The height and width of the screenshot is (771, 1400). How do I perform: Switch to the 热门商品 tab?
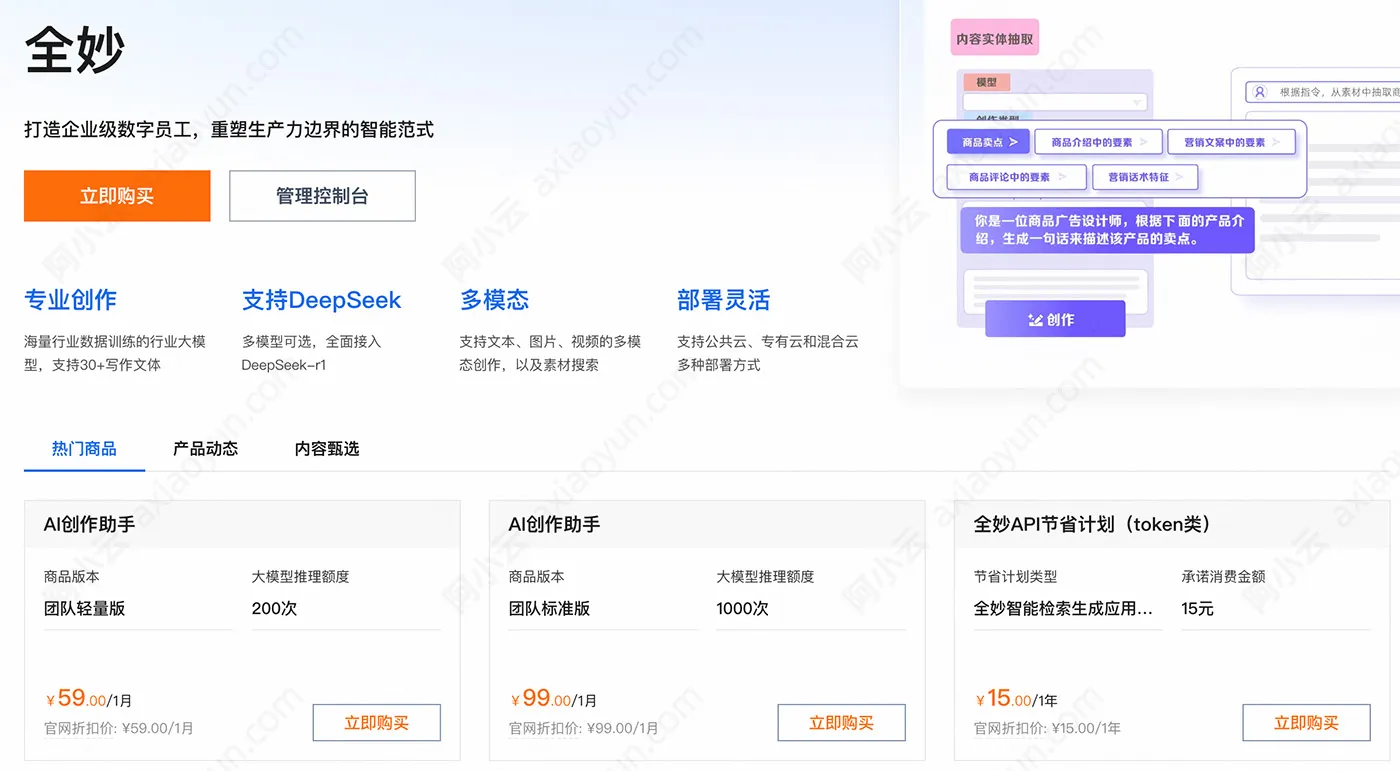point(84,448)
